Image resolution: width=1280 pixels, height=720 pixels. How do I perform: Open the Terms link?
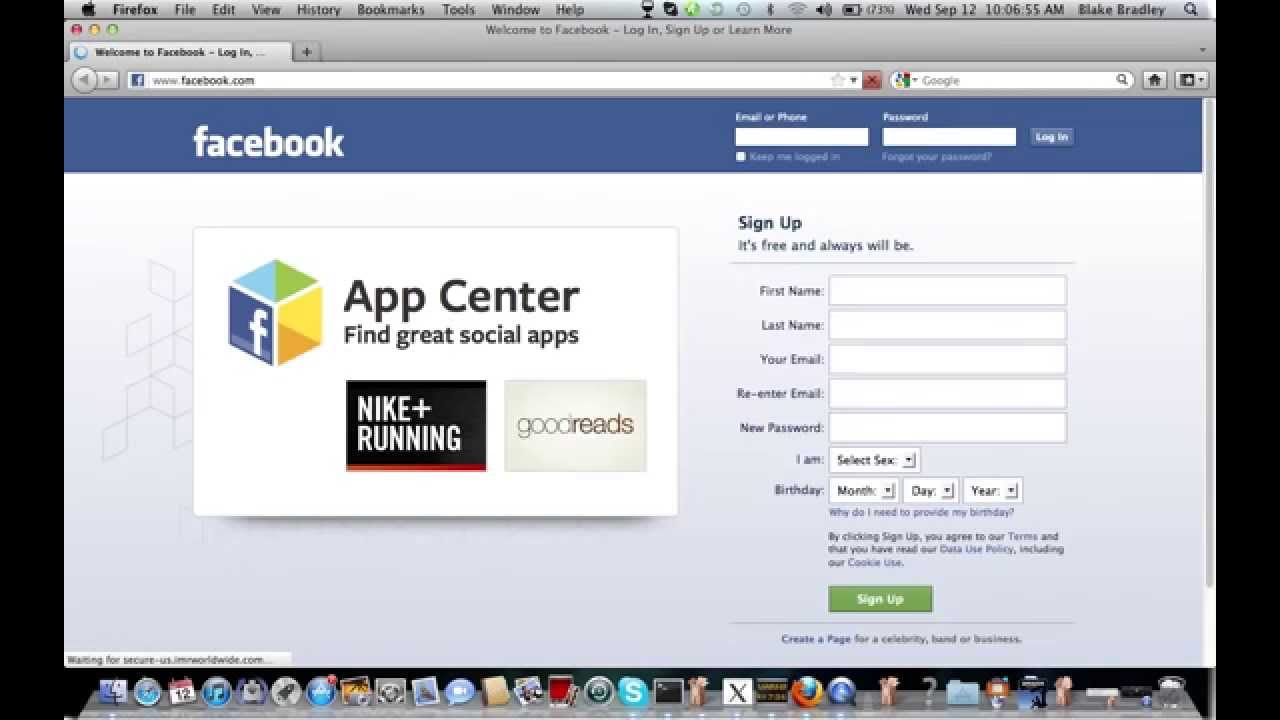[x=1022, y=536]
